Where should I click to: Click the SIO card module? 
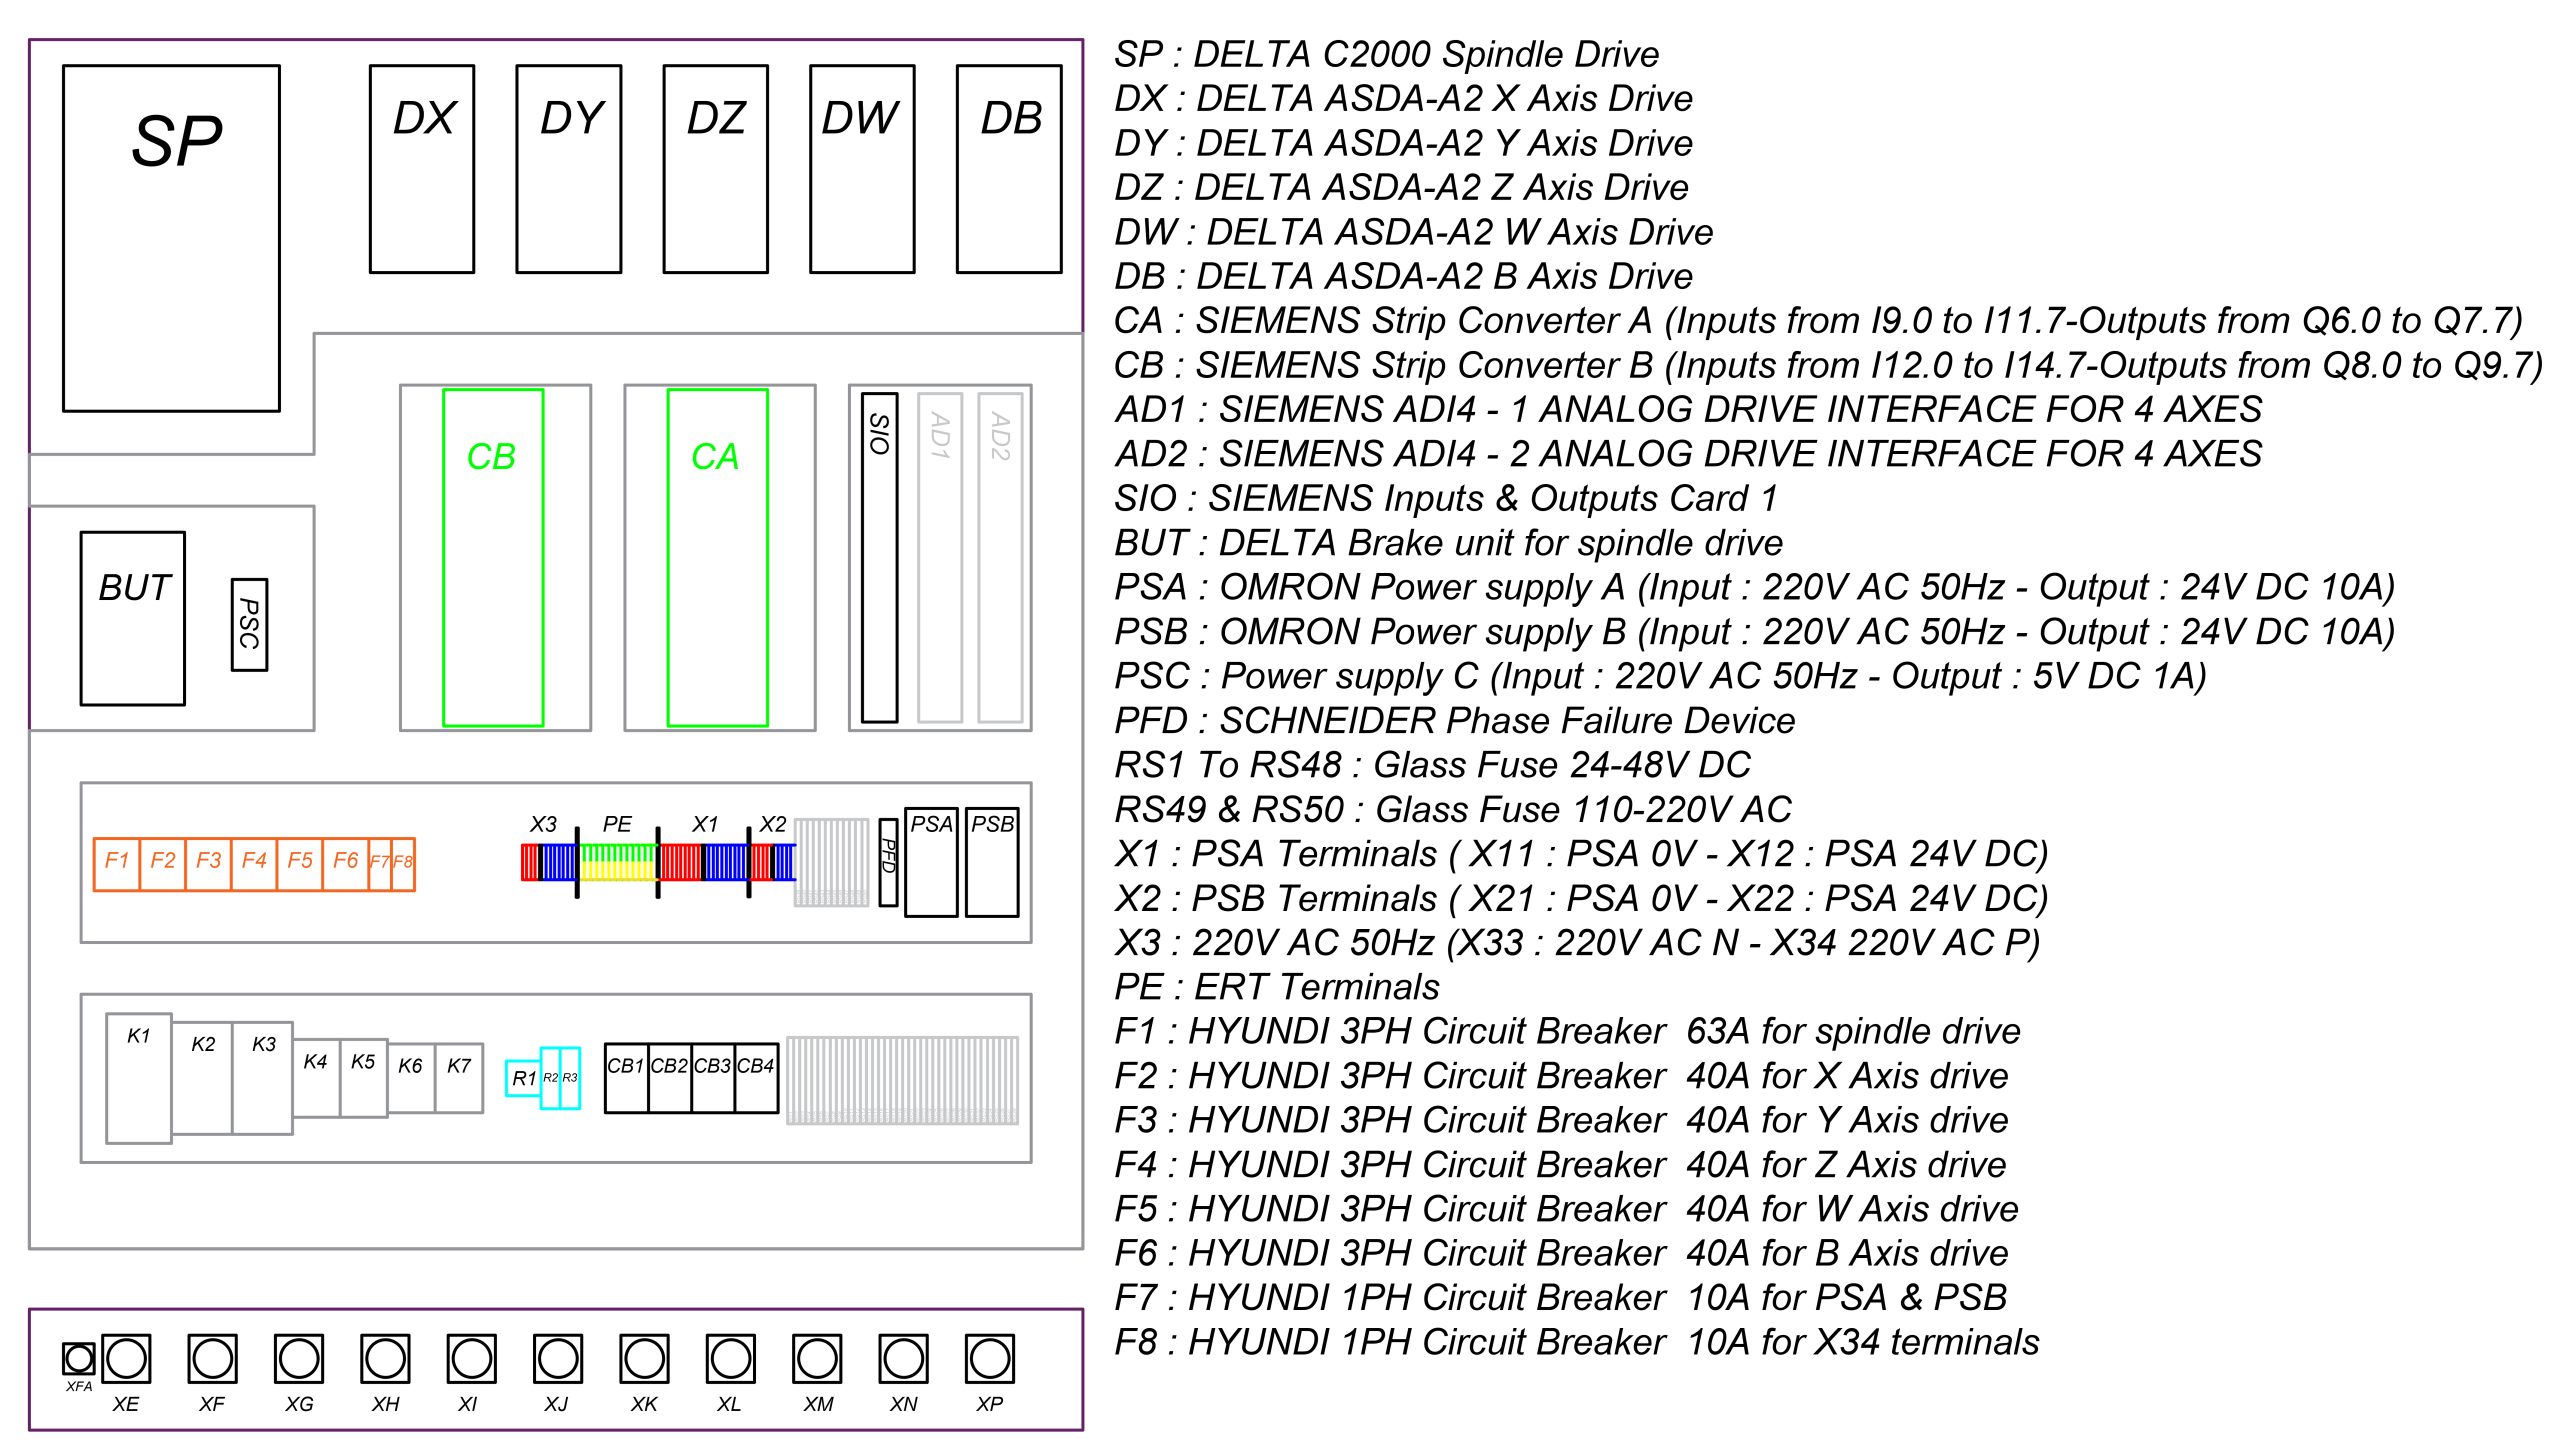[x=879, y=557]
